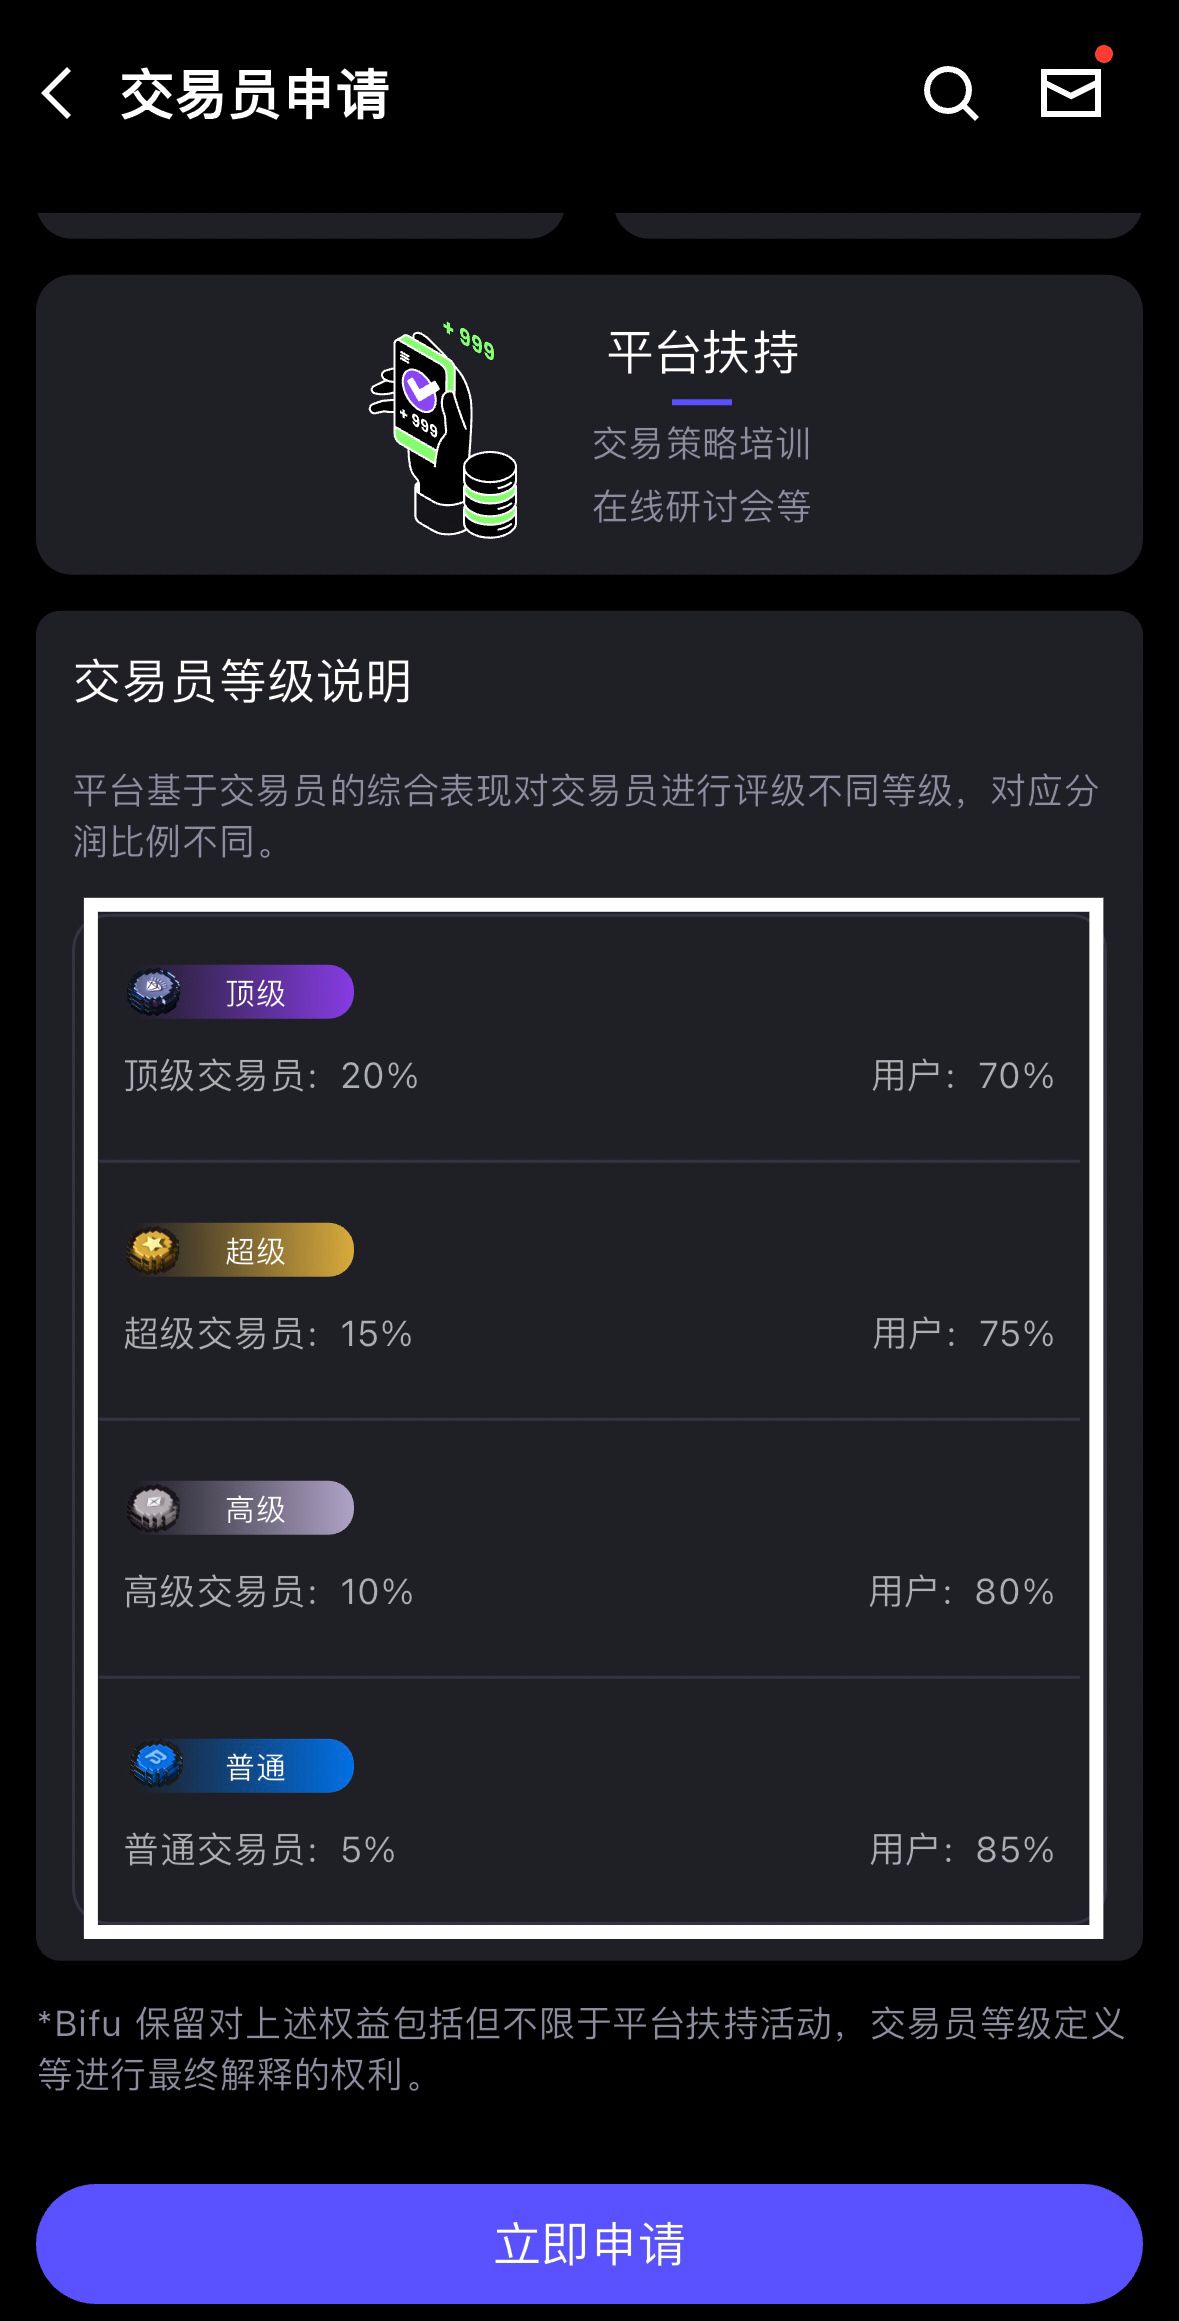Tap the 平台扶持 card title
The width and height of the screenshot is (1179, 2321).
click(702, 352)
